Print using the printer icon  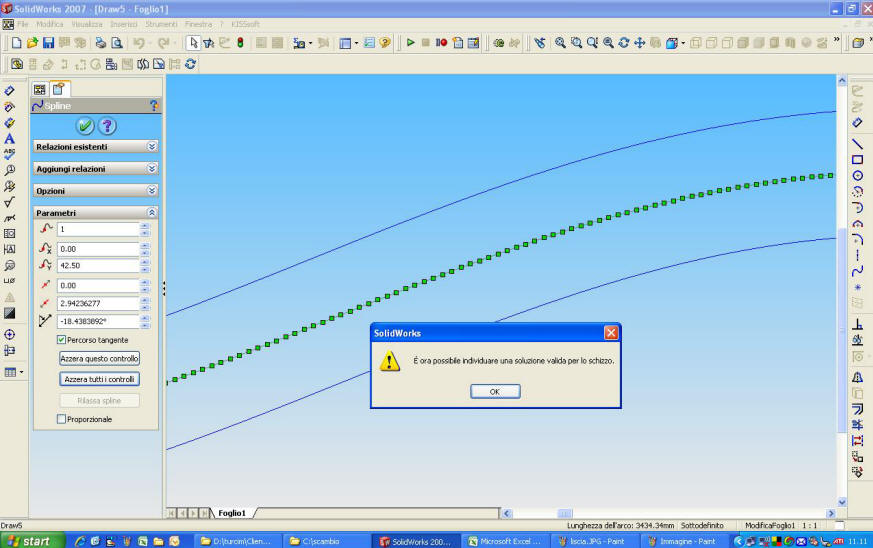[101, 43]
